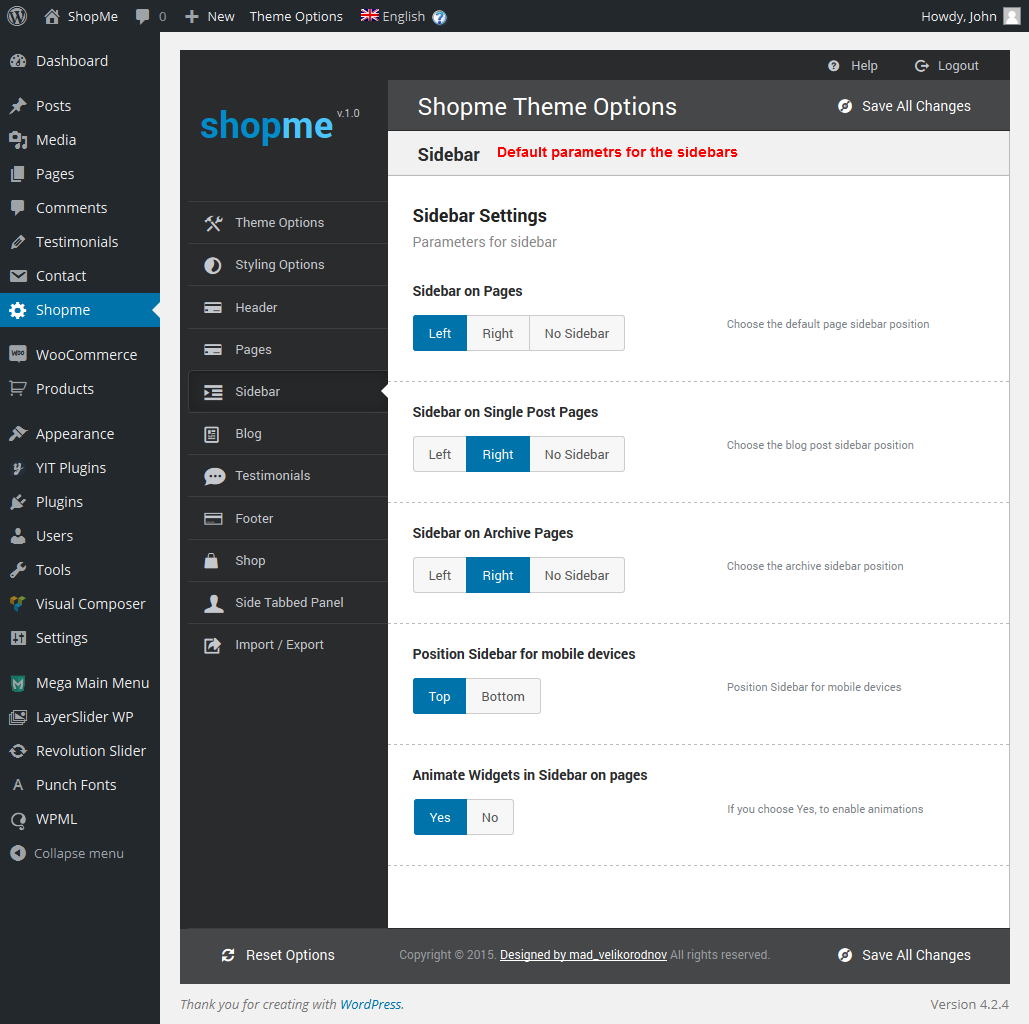Set mobile sidebar position to Bottom
Image resolution: width=1029 pixels, height=1024 pixels.
[502, 697]
